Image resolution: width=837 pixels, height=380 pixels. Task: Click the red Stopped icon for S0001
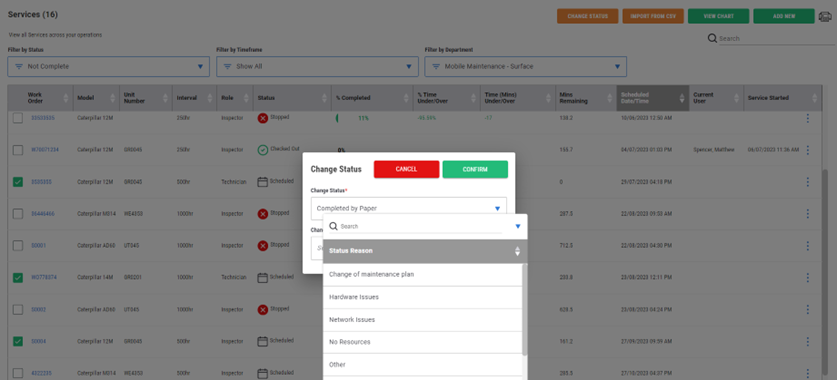coord(263,246)
